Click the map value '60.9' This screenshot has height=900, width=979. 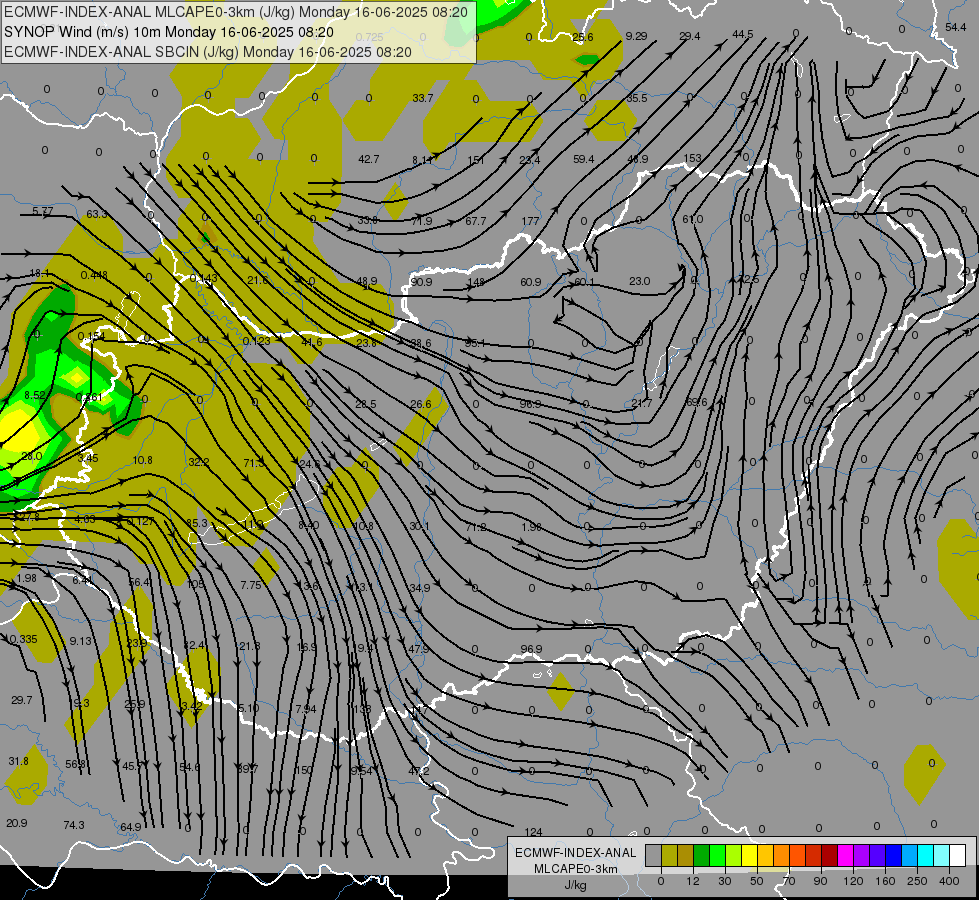click(531, 282)
